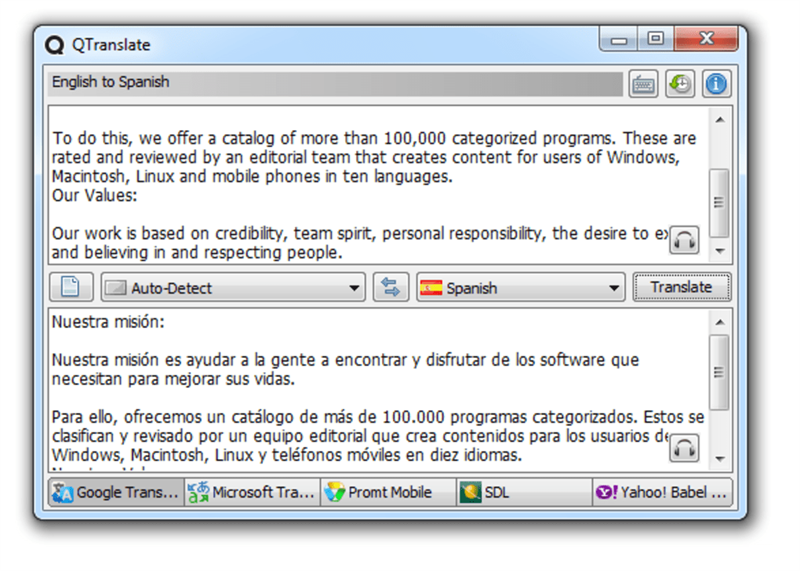Choose the SDL translation service tab

[x=524, y=492]
